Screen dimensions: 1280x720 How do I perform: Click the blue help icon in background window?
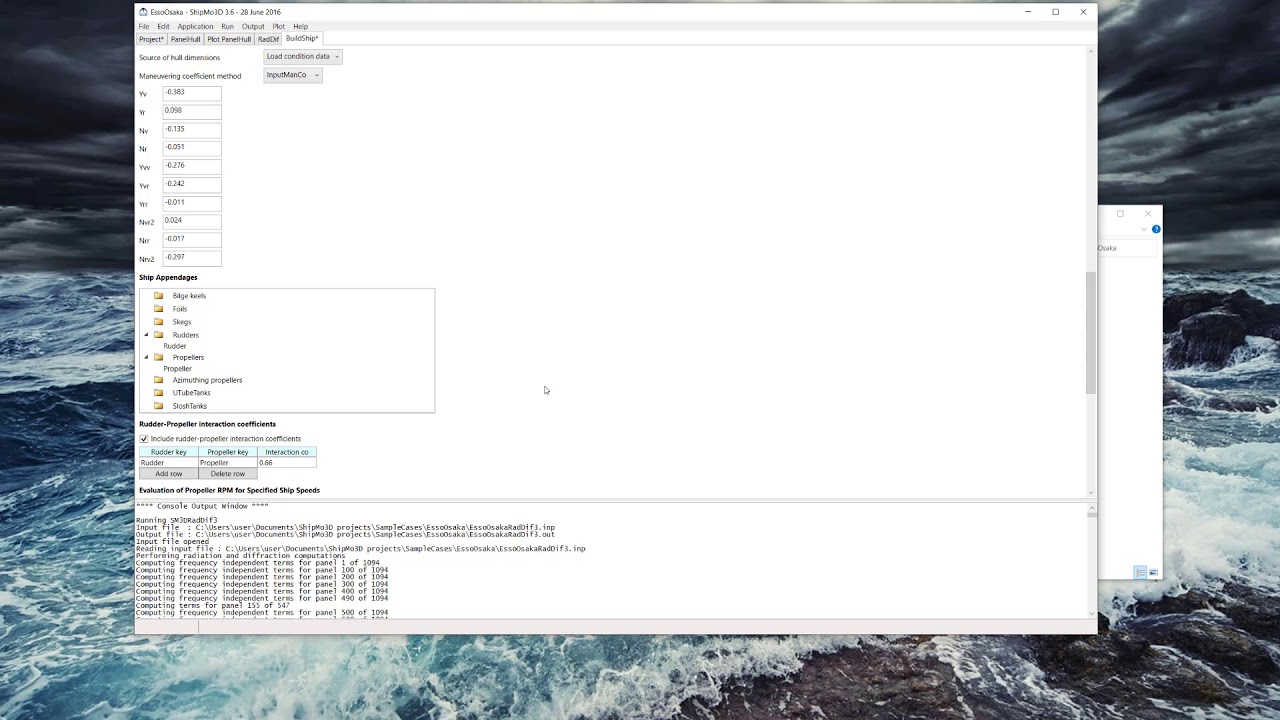click(1156, 229)
